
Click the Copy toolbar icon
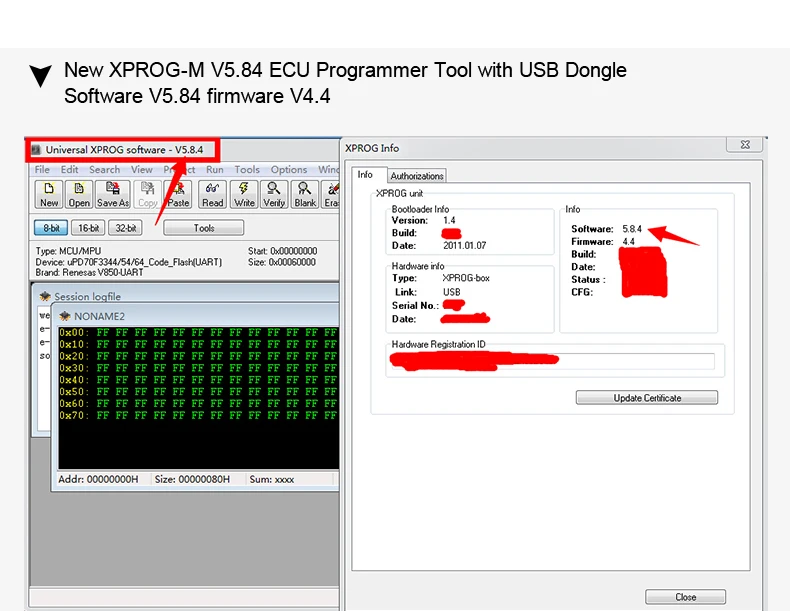(x=148, y=194)
